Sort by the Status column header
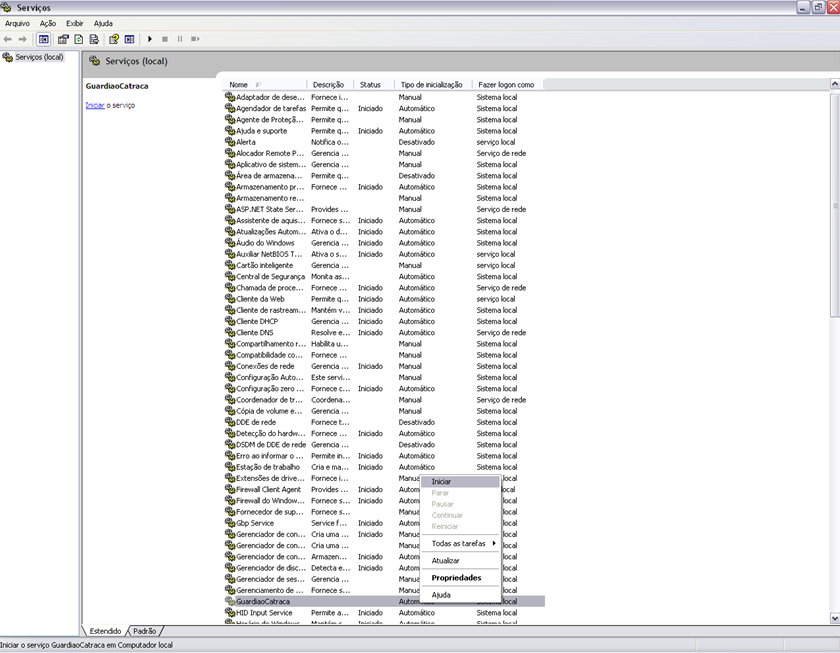Viewport: 840px width, 653px height. point(374,85)
